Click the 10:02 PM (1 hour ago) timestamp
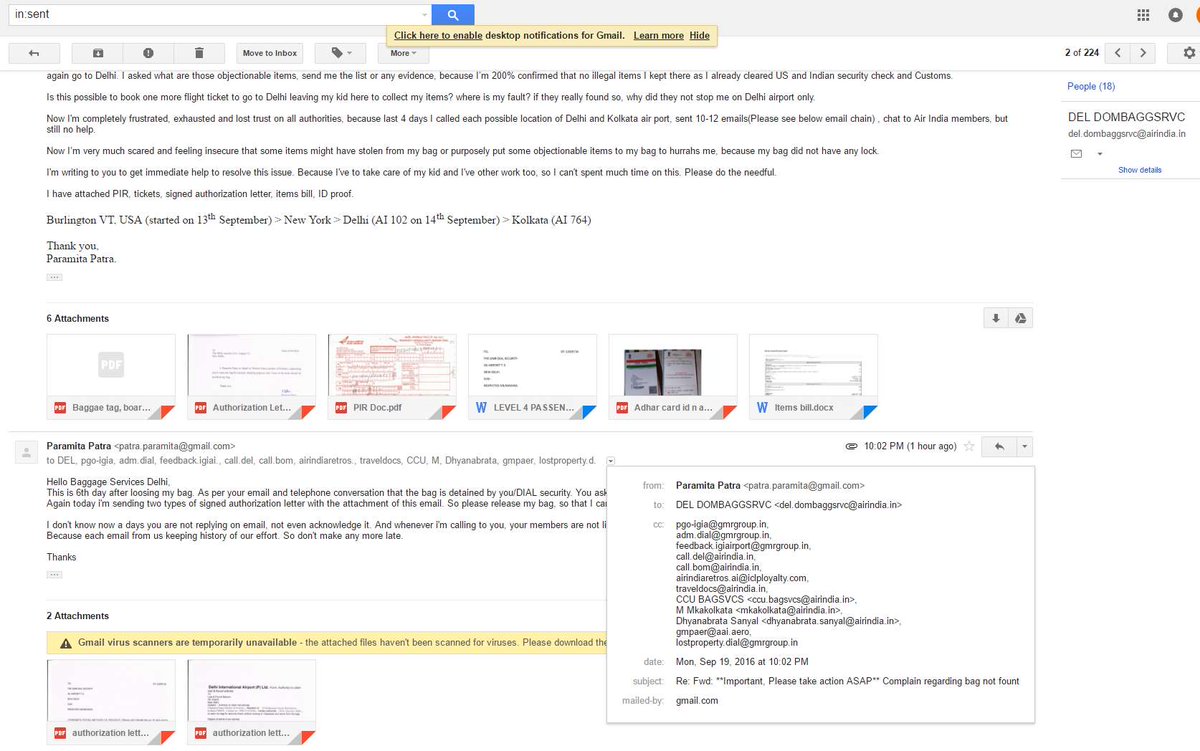 910,446
